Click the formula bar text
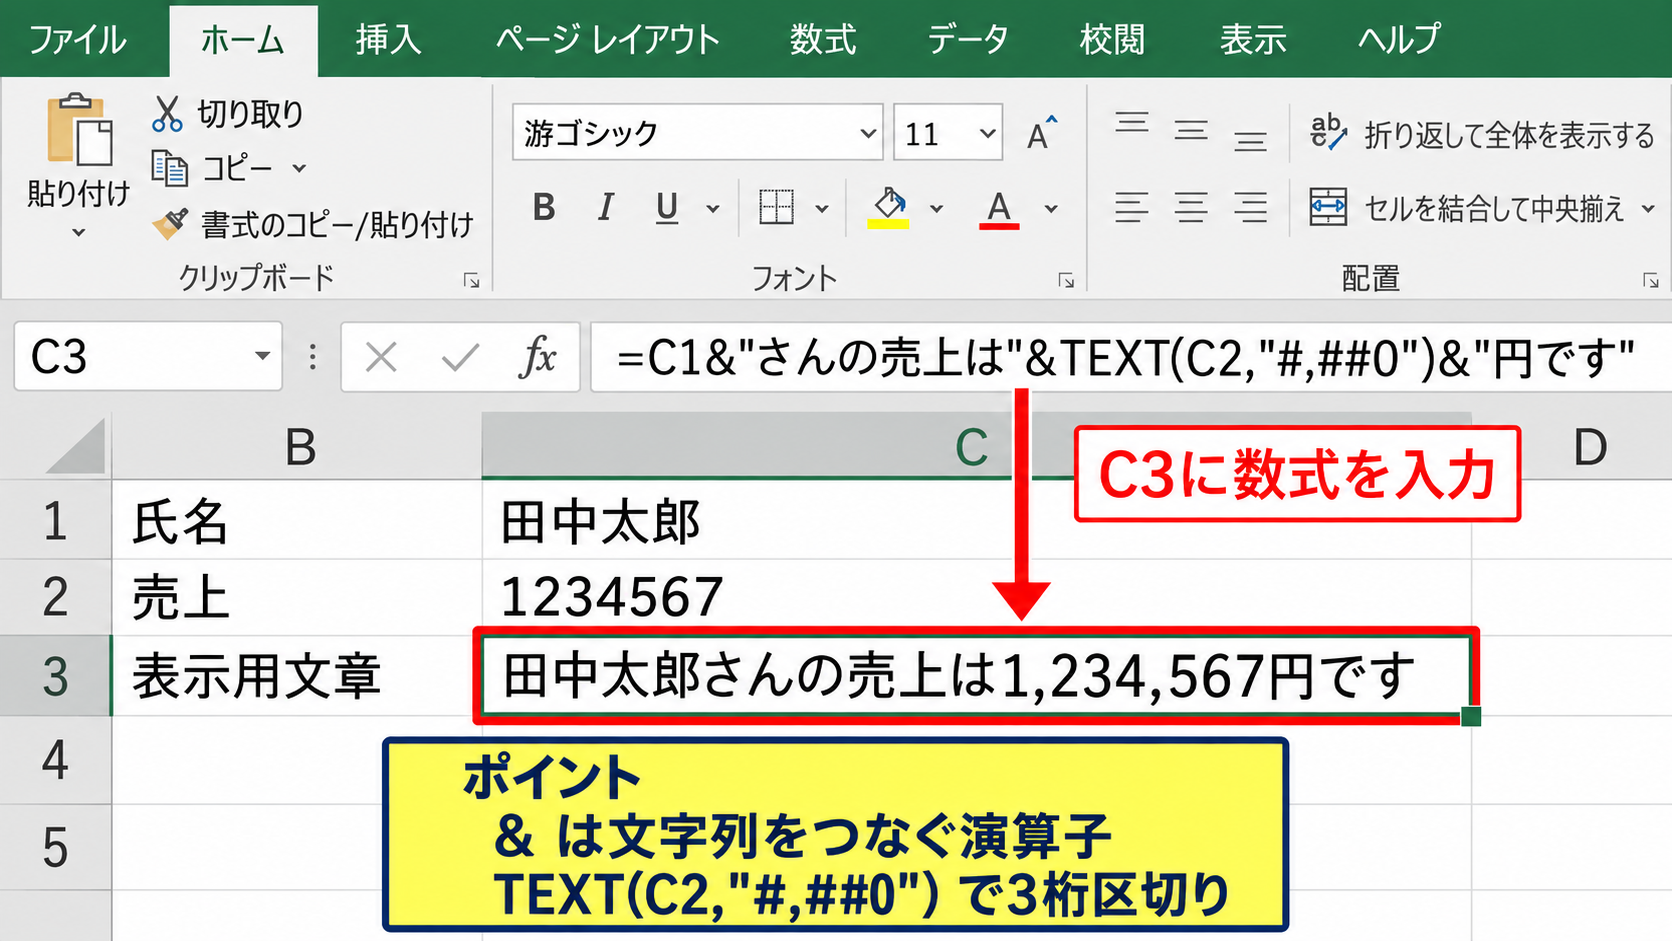The image size is (1672, 941). tap(1126, 358)
